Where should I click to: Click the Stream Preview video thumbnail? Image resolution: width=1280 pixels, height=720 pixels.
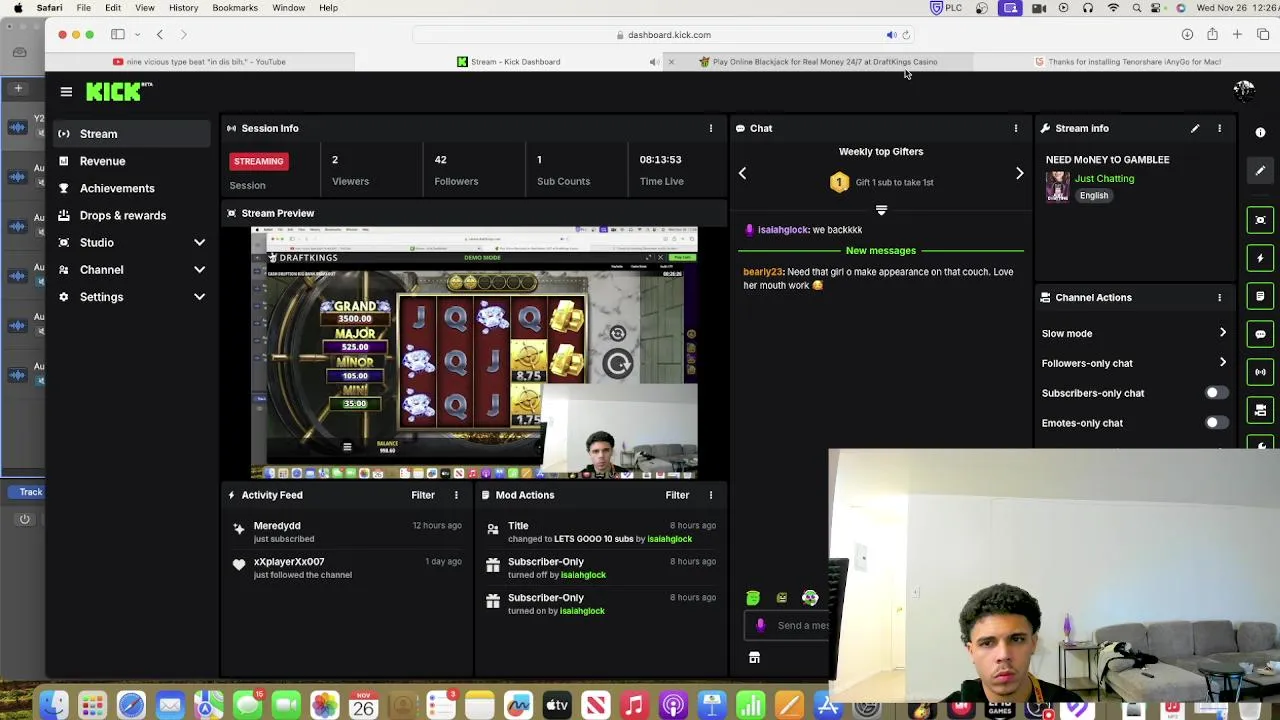point(474,353)
